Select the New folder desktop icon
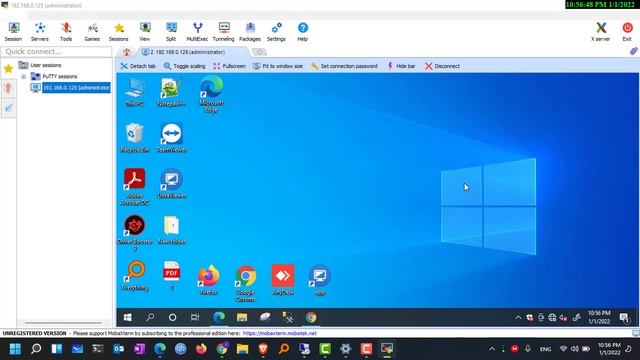Screen dimensions: 640x360 tap(171, 230)
